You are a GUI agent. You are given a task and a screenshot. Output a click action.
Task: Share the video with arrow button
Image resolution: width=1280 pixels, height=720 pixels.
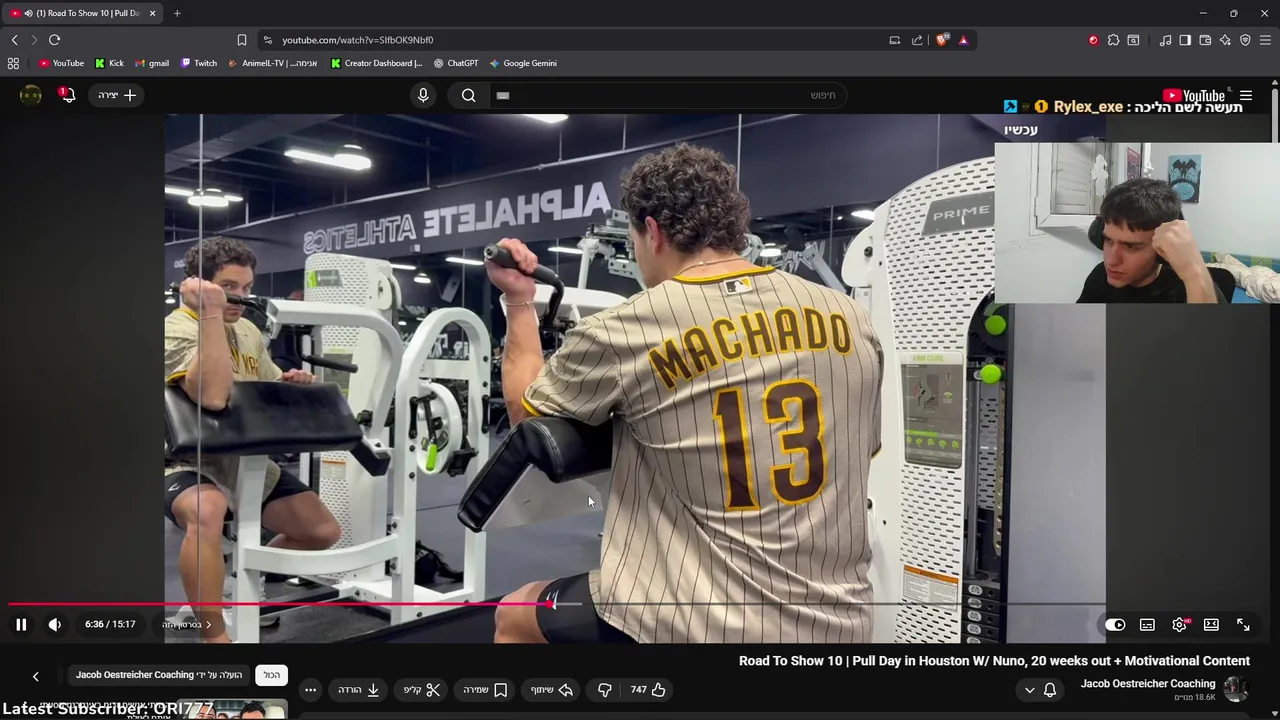click(x=552, y=689)
